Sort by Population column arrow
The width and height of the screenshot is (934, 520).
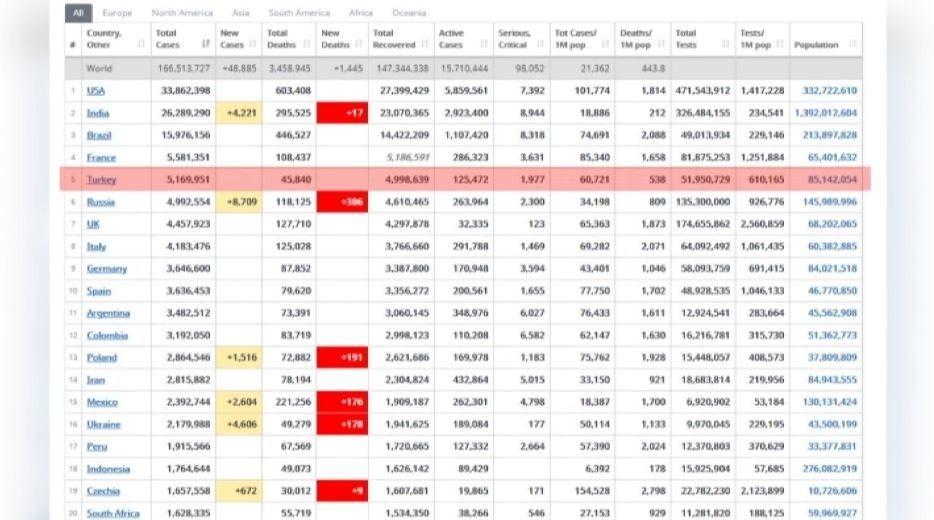click(852, 45)
